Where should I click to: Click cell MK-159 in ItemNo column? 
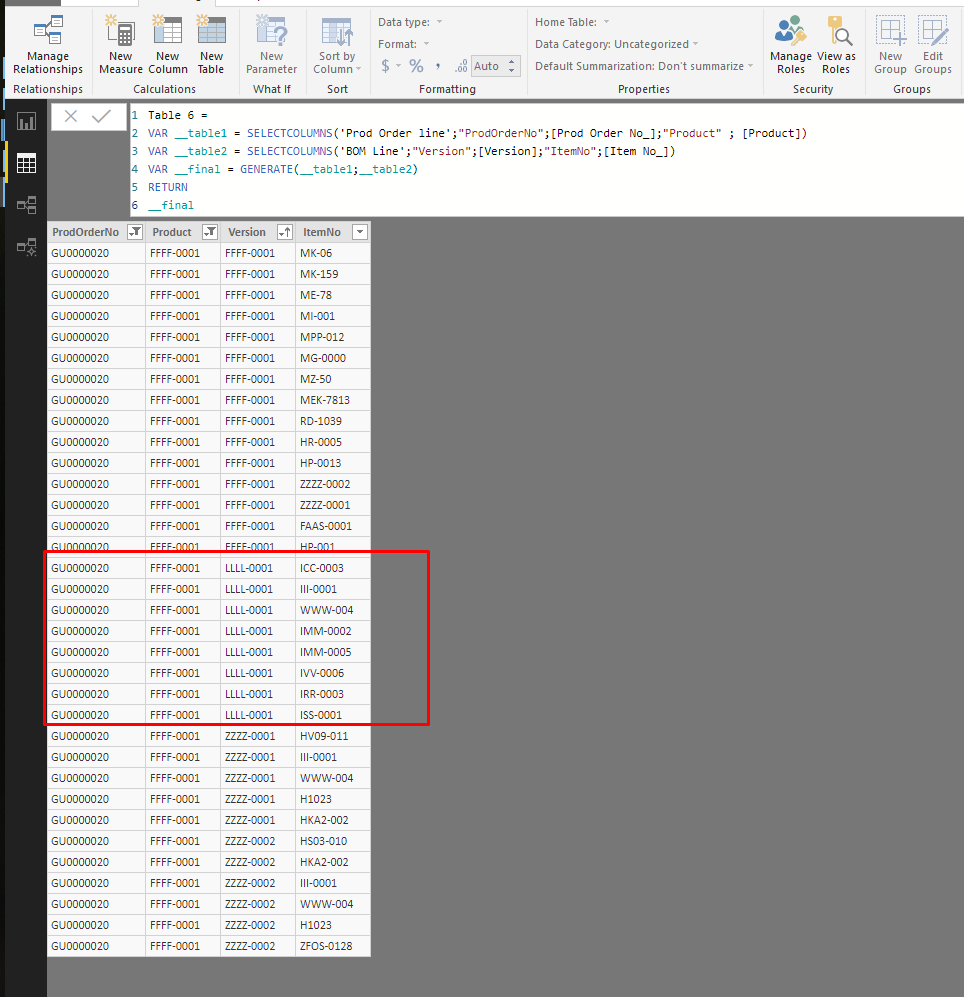pos(333,274)
